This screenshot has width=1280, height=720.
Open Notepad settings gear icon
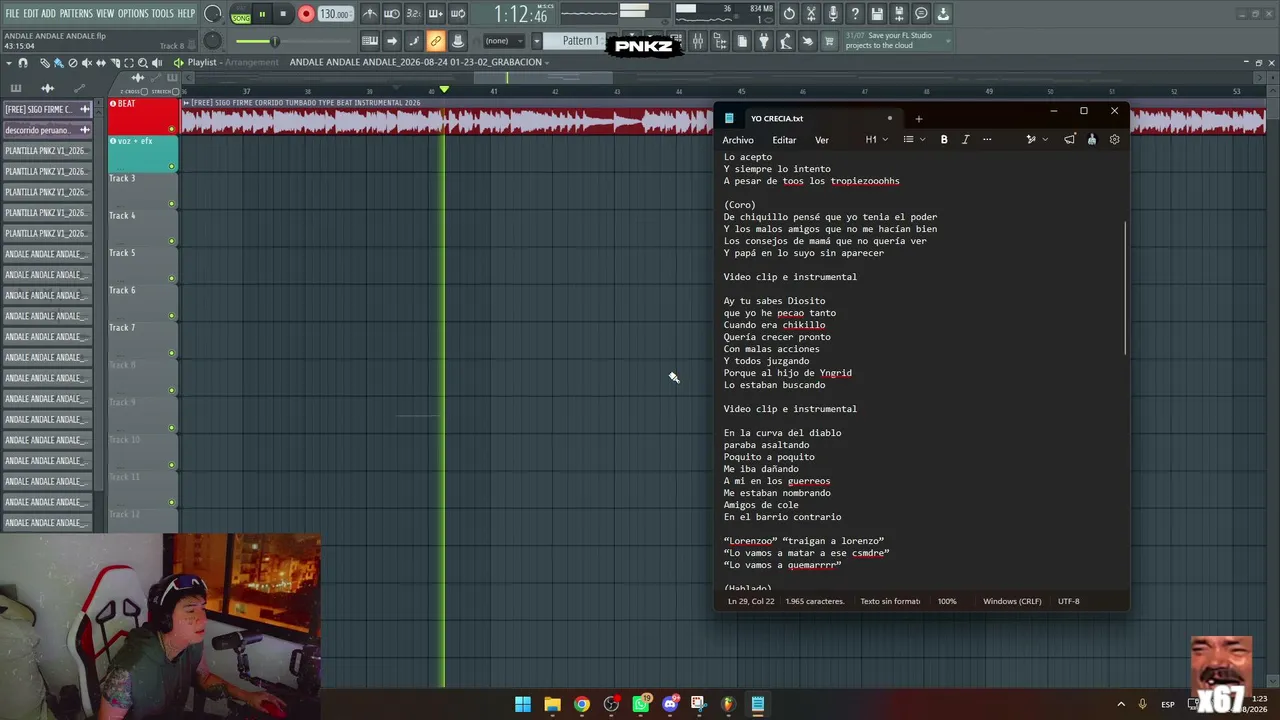[x=1115, y=140]
